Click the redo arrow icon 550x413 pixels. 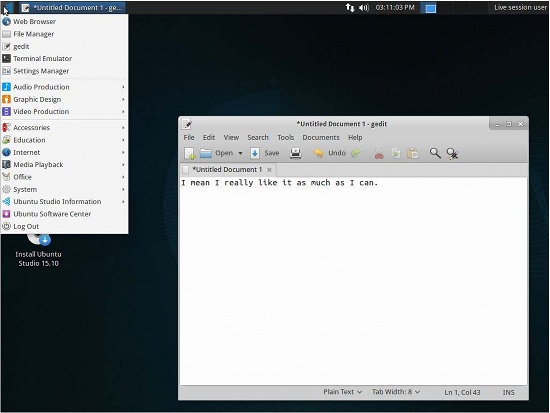point(356,153)
